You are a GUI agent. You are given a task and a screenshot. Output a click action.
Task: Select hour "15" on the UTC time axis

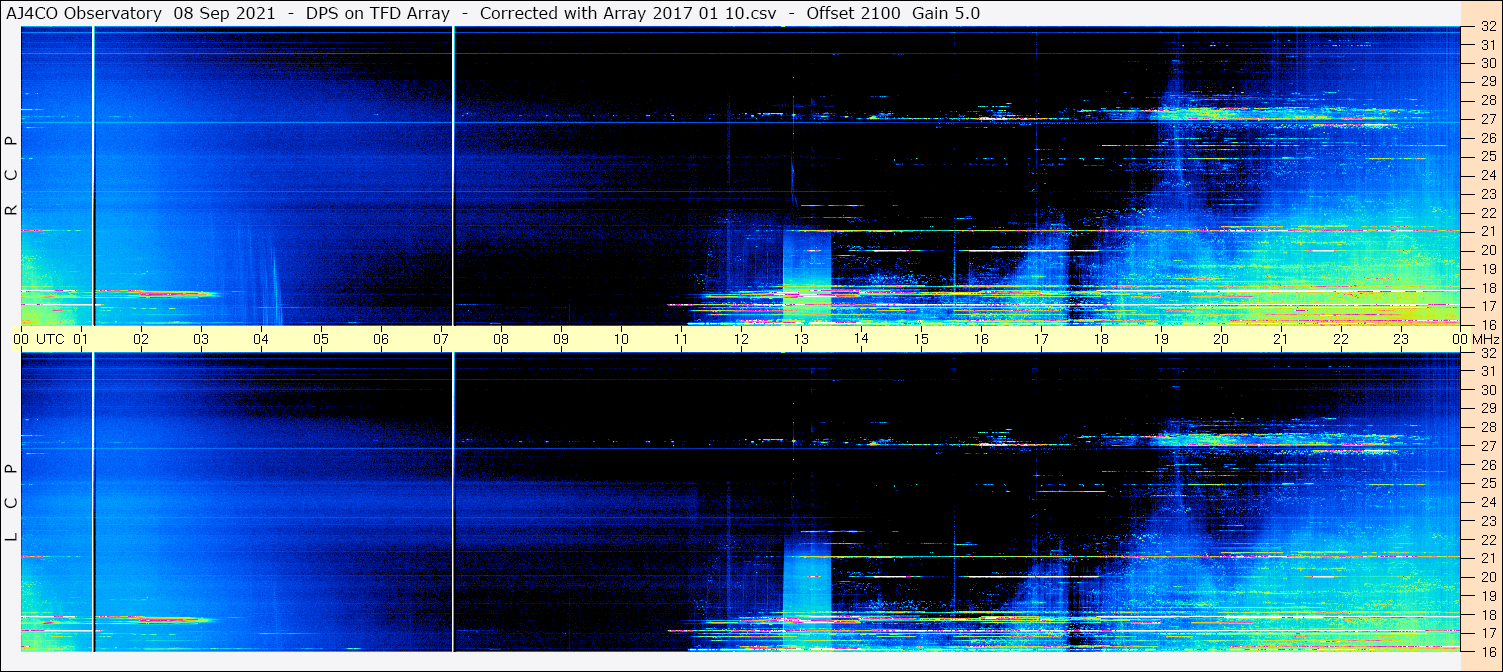[921, 339]
